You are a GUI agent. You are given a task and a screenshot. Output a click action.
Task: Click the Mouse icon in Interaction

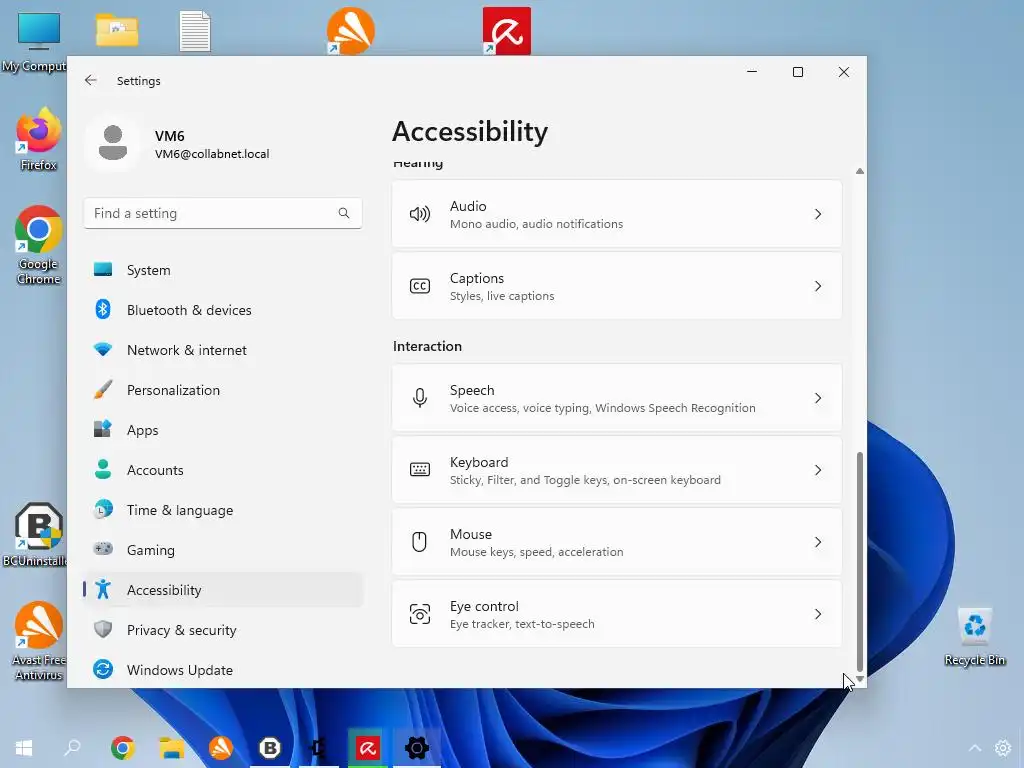tap(419, 542)
